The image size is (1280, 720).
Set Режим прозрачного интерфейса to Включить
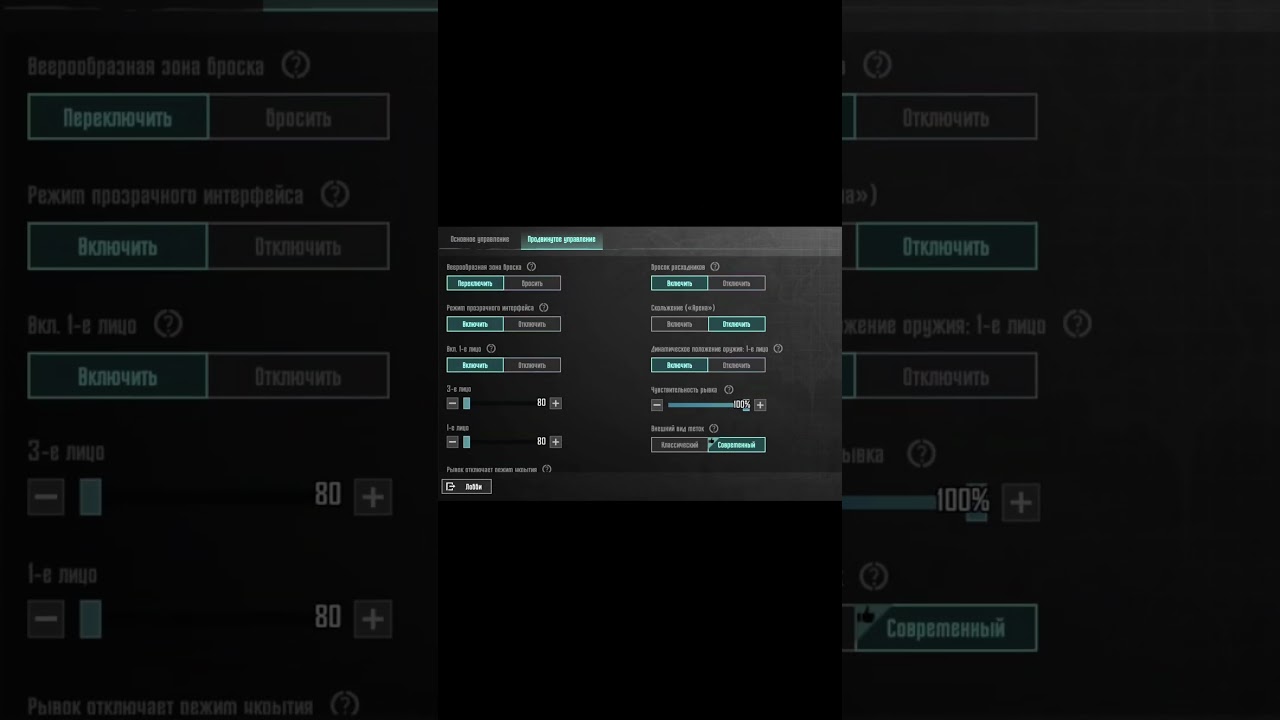(x=476, y=324)
